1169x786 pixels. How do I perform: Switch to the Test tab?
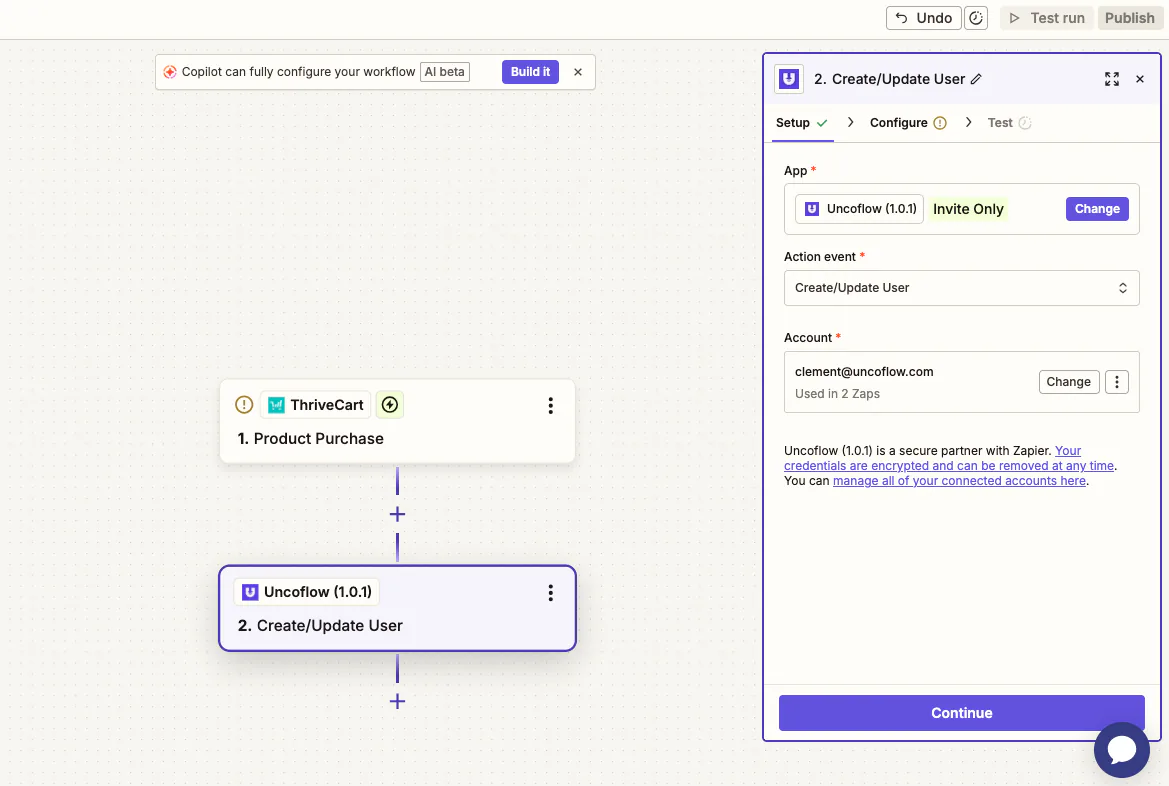point(1009,122)
